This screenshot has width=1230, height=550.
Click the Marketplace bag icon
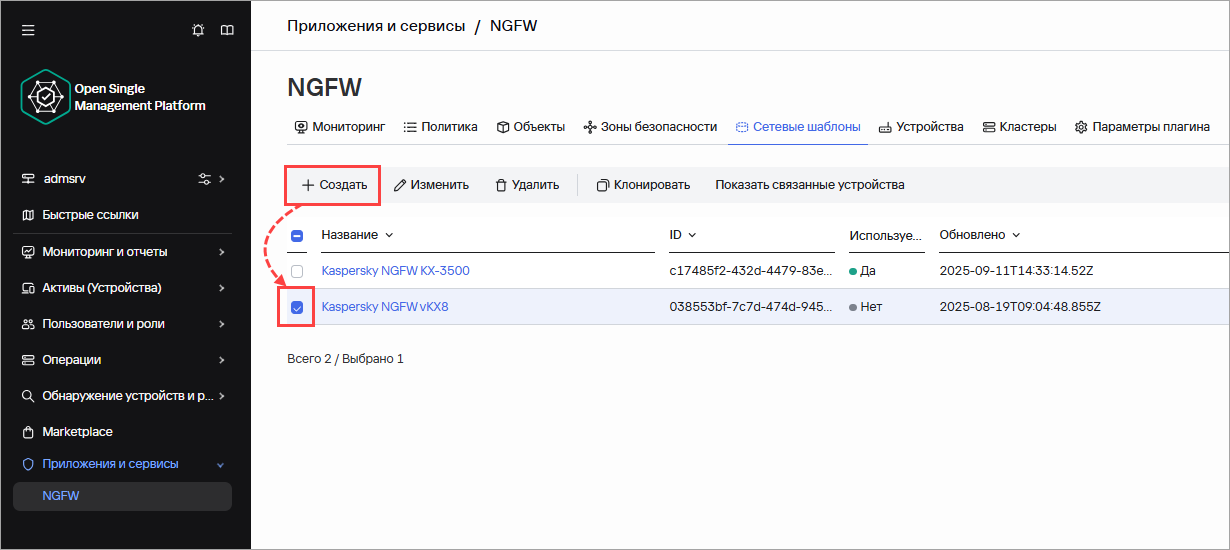[28, 432]
